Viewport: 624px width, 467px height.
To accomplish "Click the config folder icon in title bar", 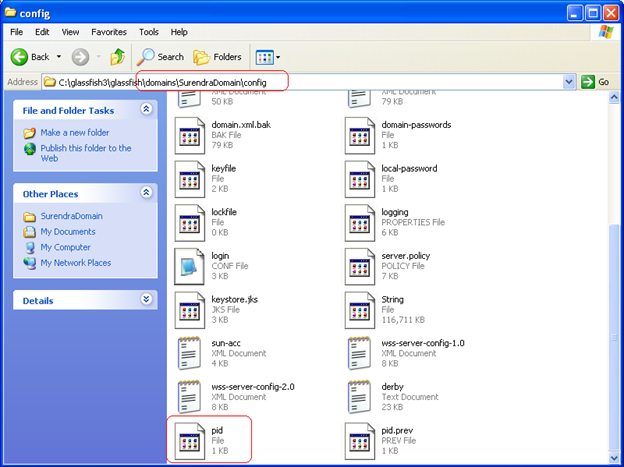I will coord(11,13).
